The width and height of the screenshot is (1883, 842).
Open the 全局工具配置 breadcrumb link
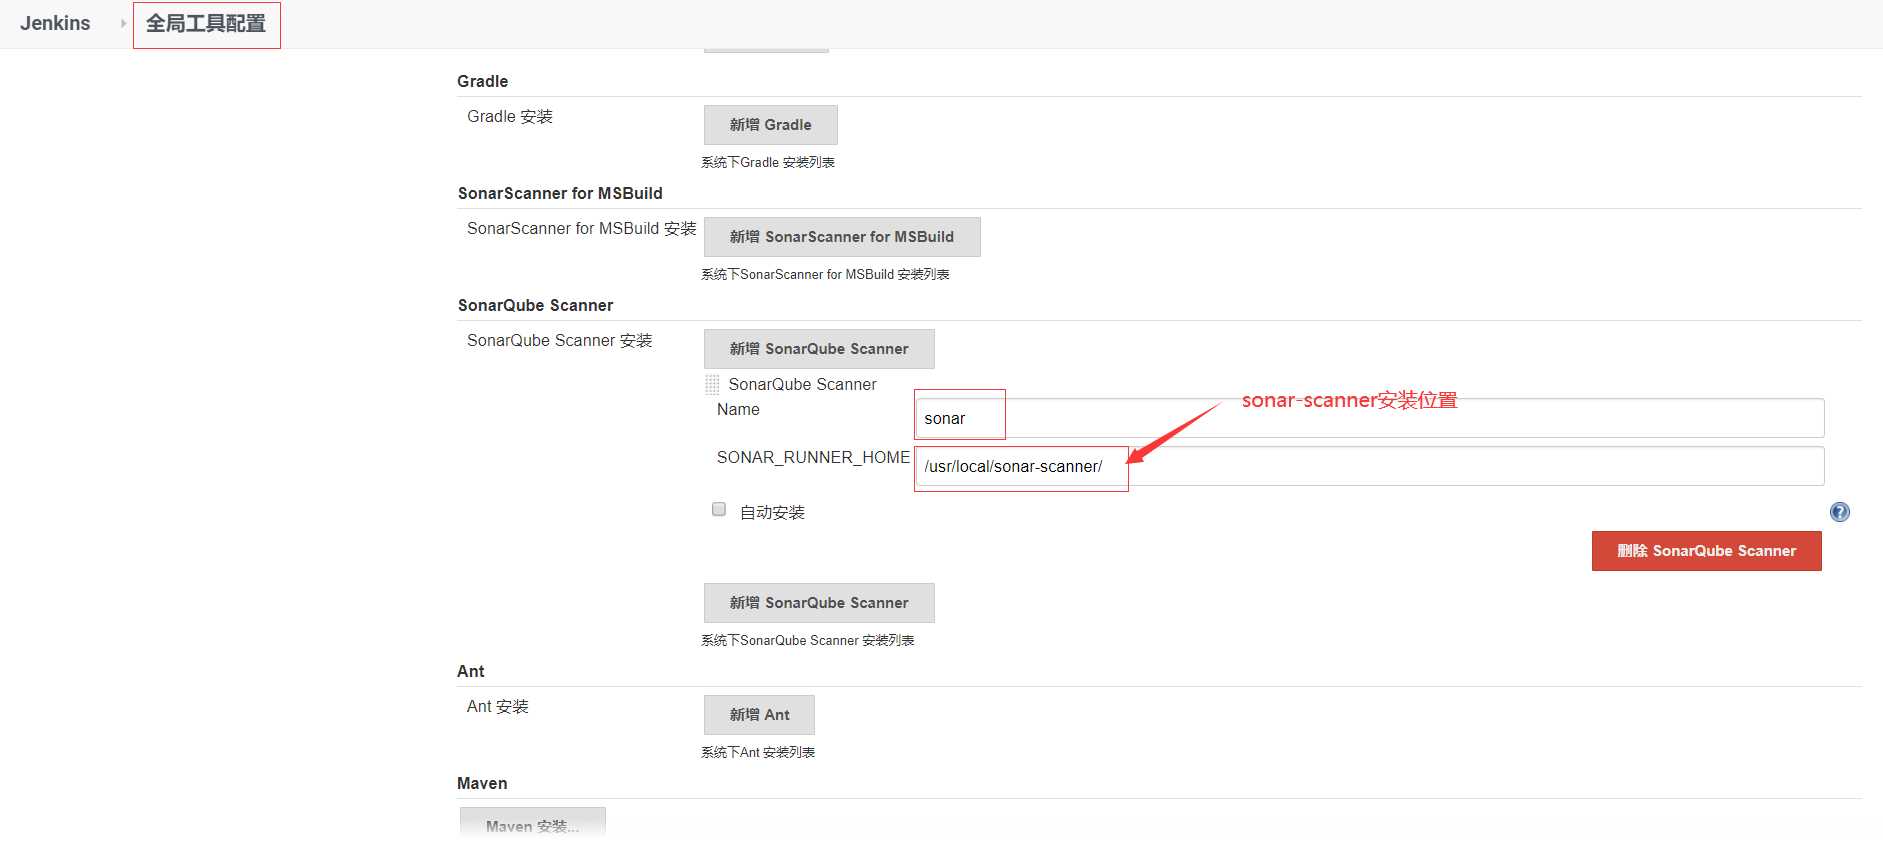[206, 23]
